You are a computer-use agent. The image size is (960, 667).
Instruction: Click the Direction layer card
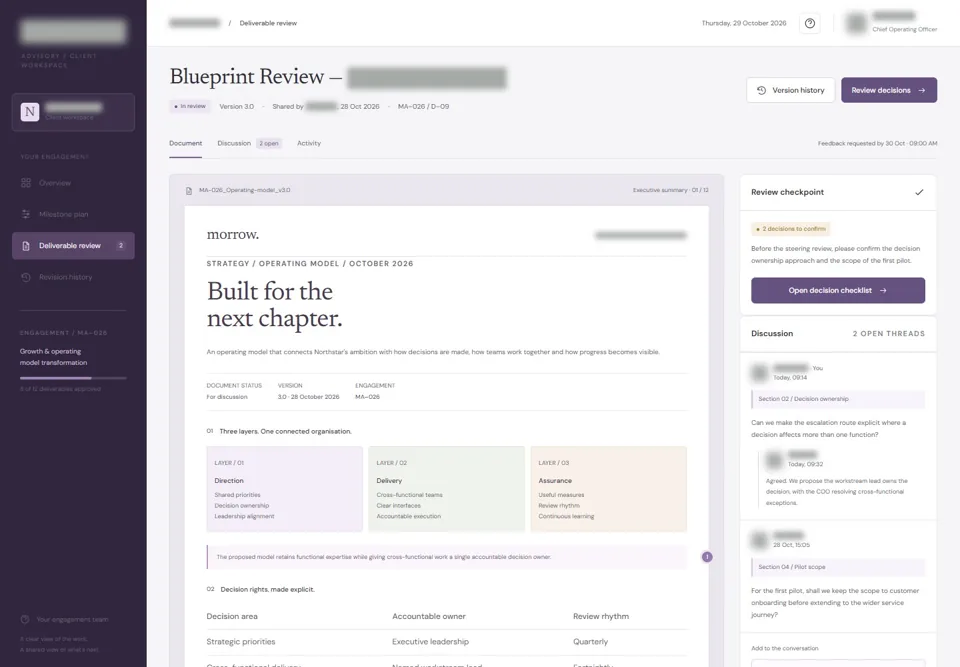tap(285, 489)
